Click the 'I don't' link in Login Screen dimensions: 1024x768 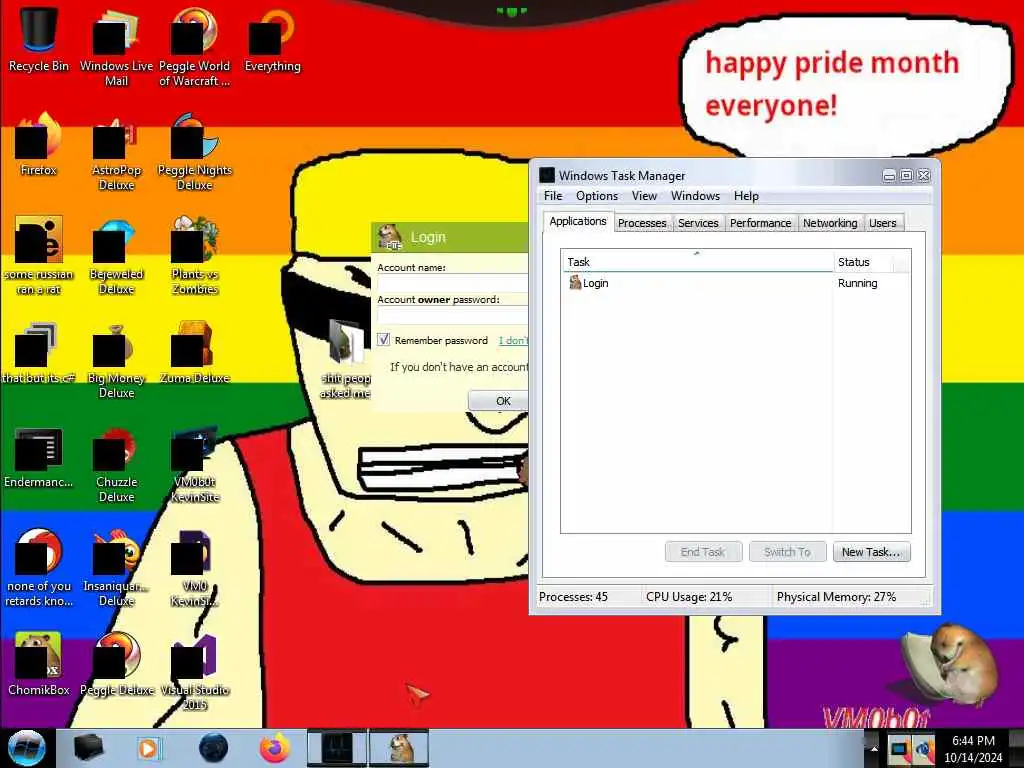(x=513, y=340)
